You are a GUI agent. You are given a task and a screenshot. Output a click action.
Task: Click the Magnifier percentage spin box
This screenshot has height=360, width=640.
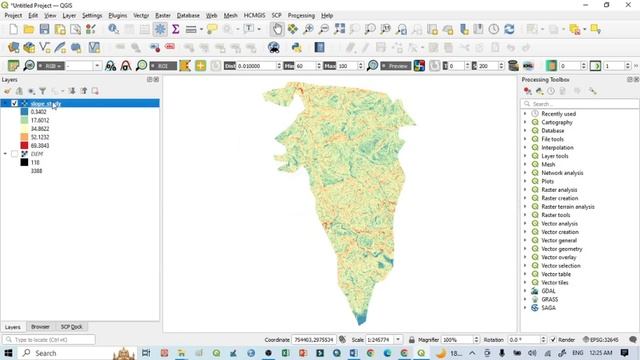(x=460, y=340)
